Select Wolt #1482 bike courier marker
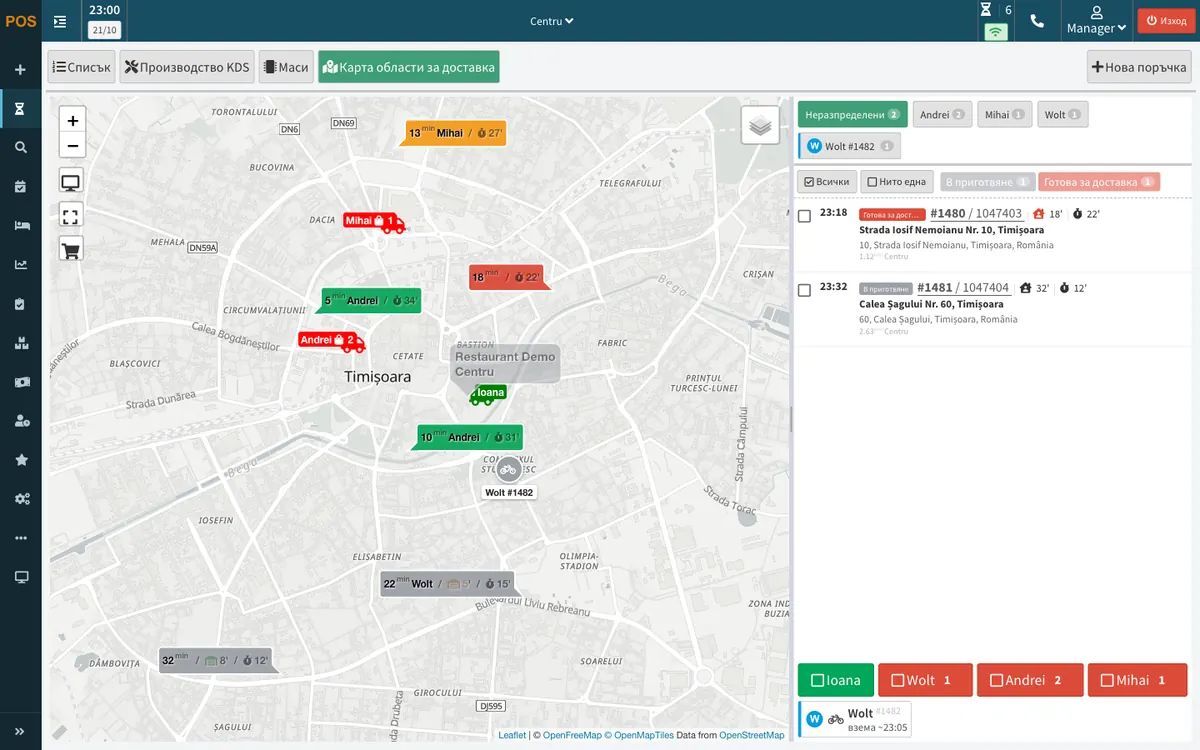 coord(509,470)
